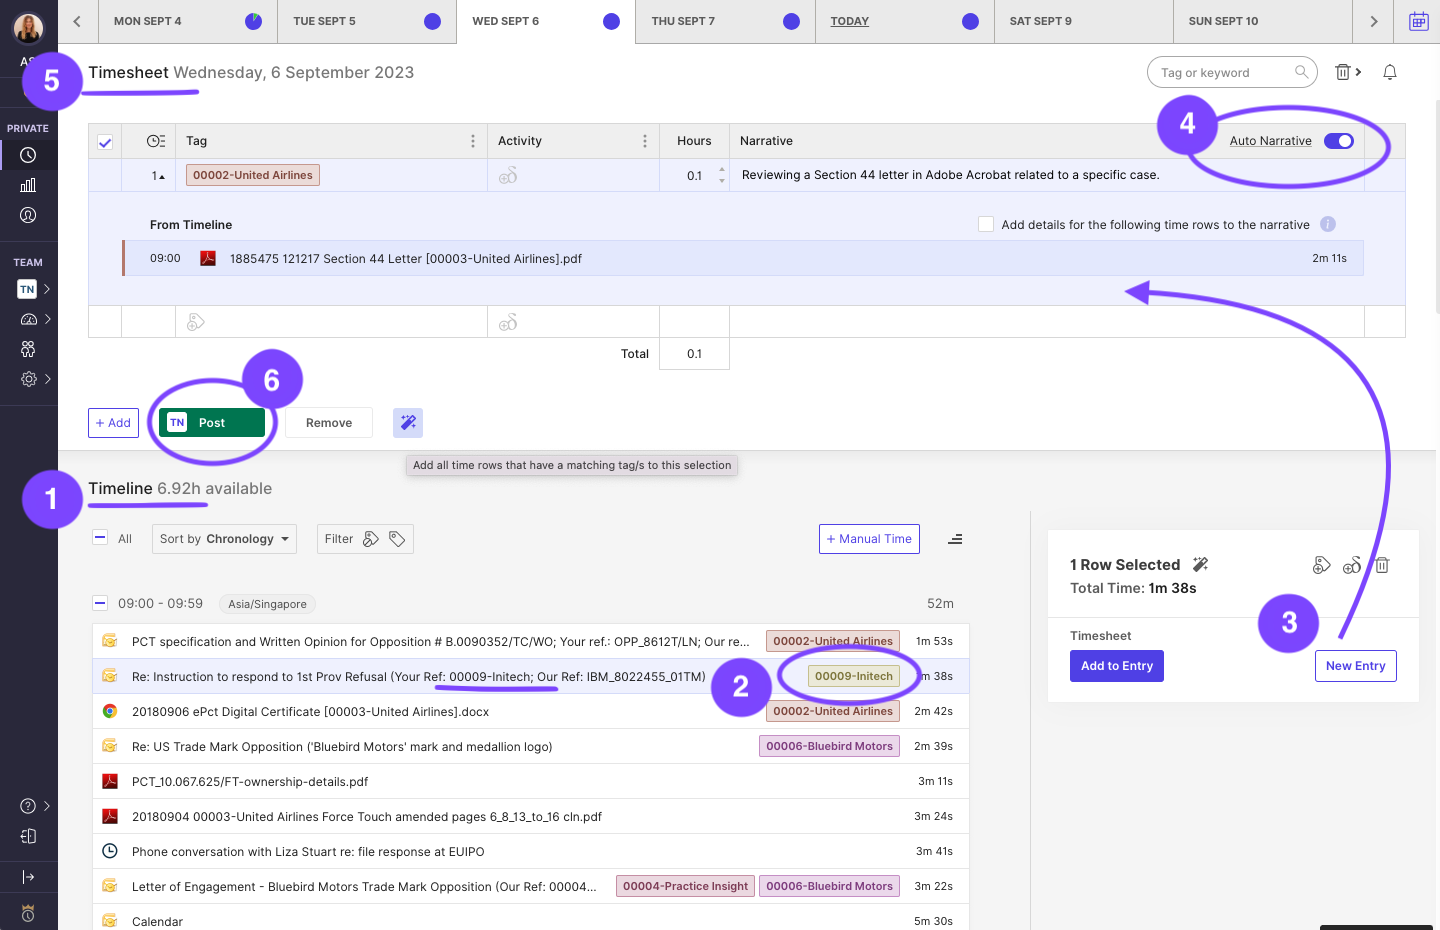This screenshot has width=1440, height=930.
Task: Open the Sort by Chronology dropdown
Action: (224, 538)
